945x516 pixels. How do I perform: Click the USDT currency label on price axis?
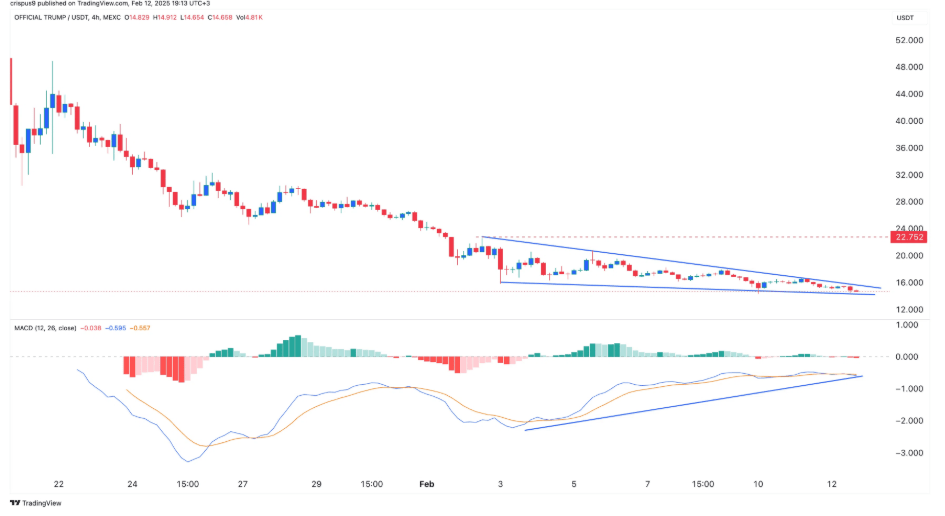point(905,17)
